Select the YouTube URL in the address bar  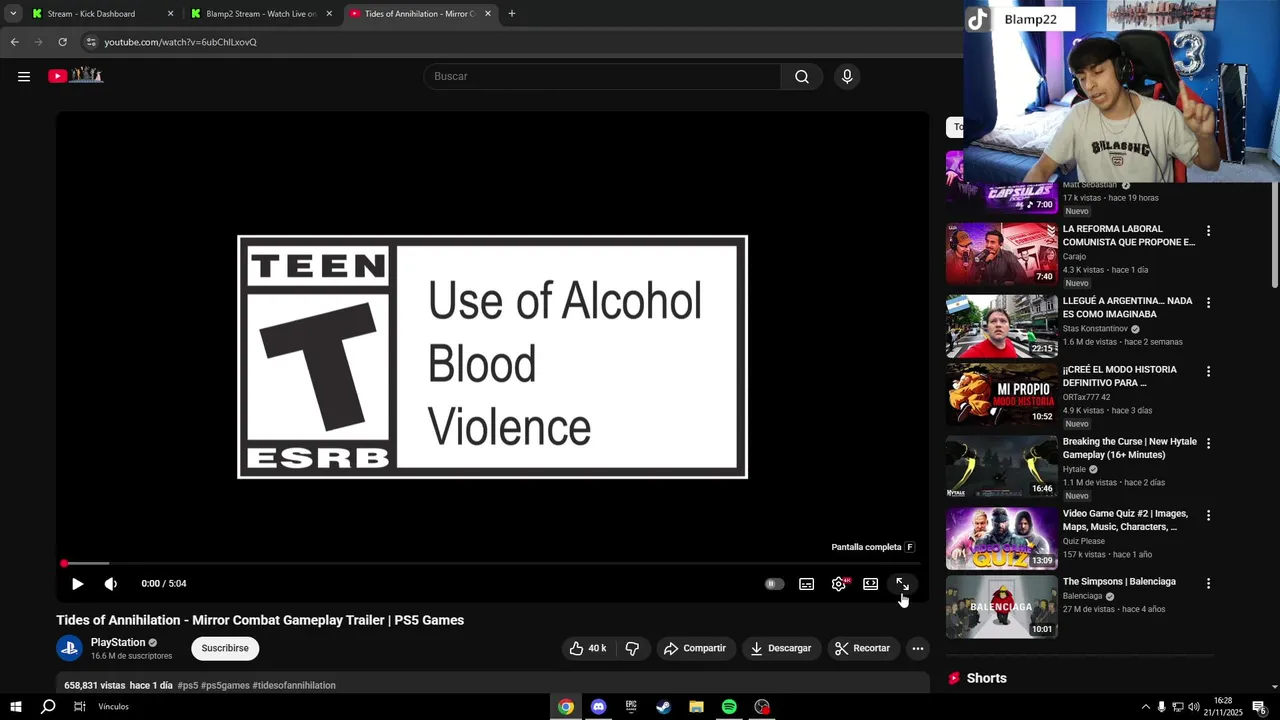click(x=181, y=42)
